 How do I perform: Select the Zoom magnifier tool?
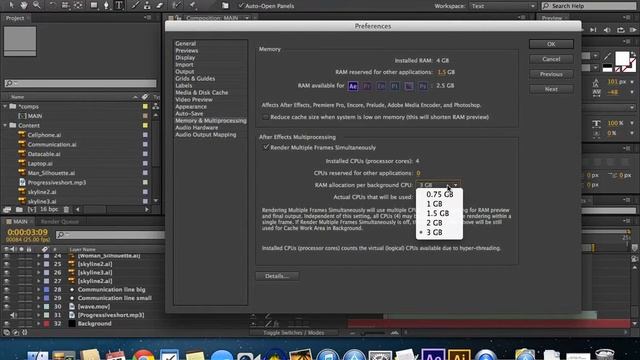(x=37, y=5)
